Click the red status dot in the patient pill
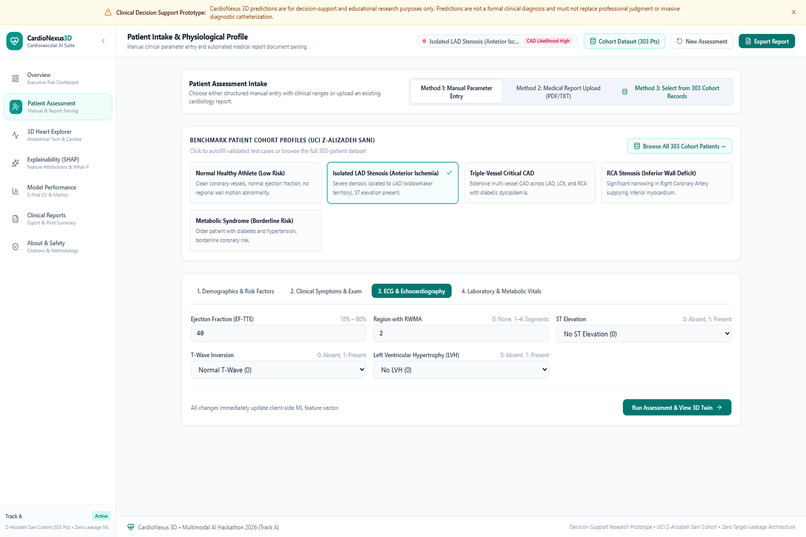The image size is (806, 537). (424, 41)
